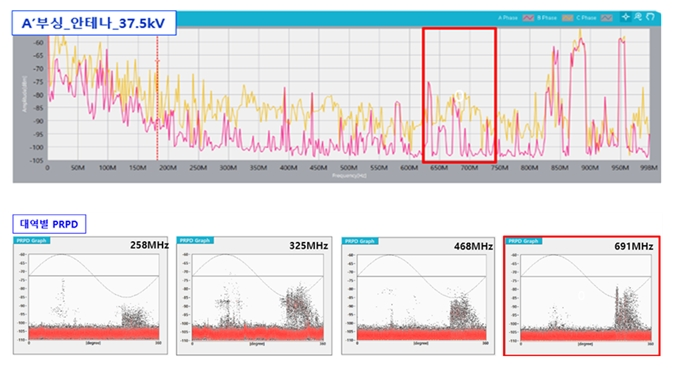Click the 325MHz label text
The image size is (673, 368).
pos(309,246)
